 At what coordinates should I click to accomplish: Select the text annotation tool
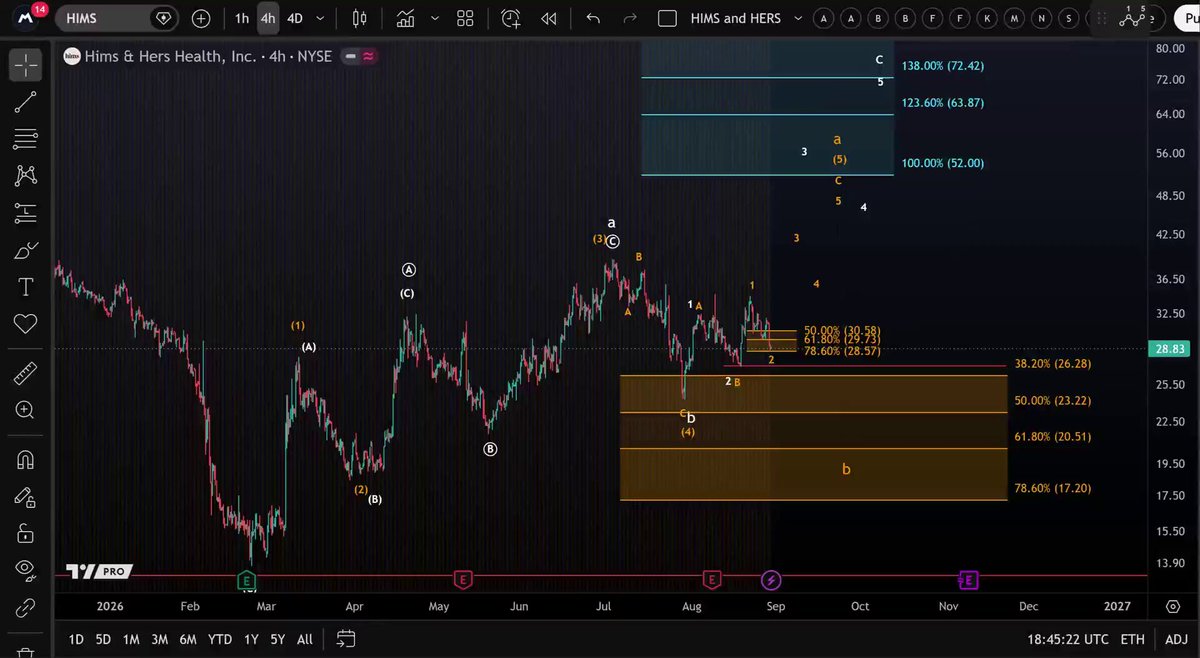click(x=26, y=287)
